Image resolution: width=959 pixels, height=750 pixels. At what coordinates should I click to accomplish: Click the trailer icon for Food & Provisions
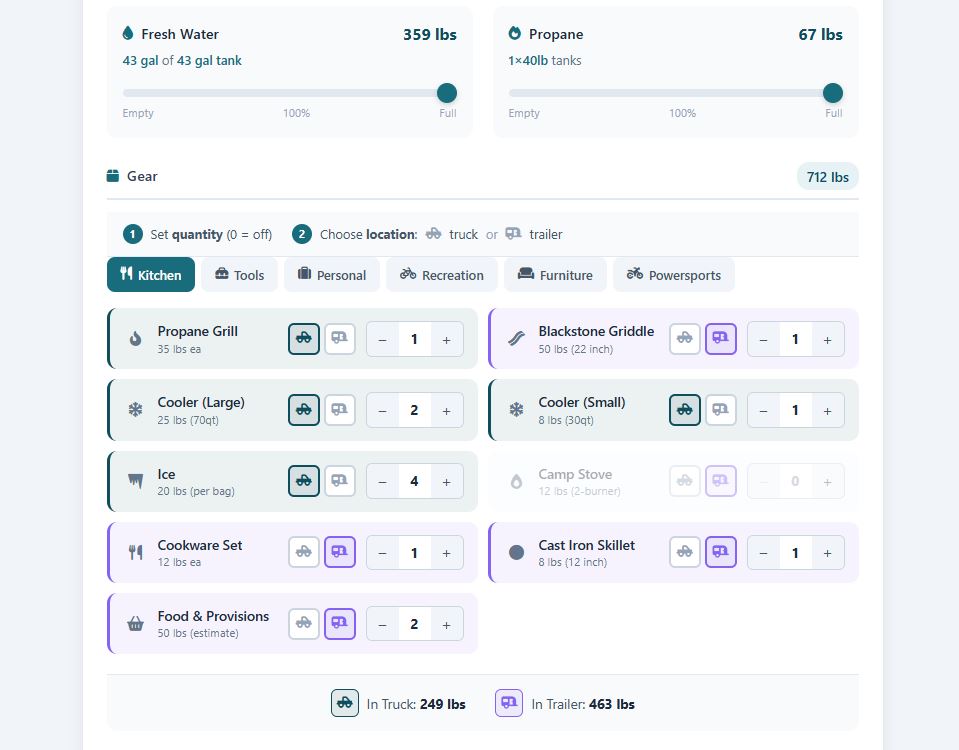pos(339,623)
